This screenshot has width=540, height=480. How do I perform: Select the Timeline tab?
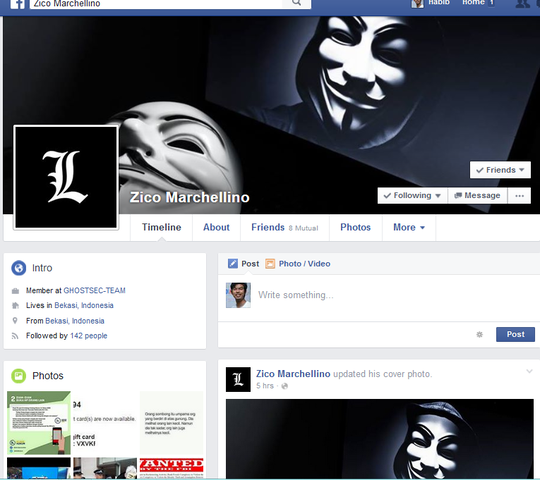tap(162, 227)
